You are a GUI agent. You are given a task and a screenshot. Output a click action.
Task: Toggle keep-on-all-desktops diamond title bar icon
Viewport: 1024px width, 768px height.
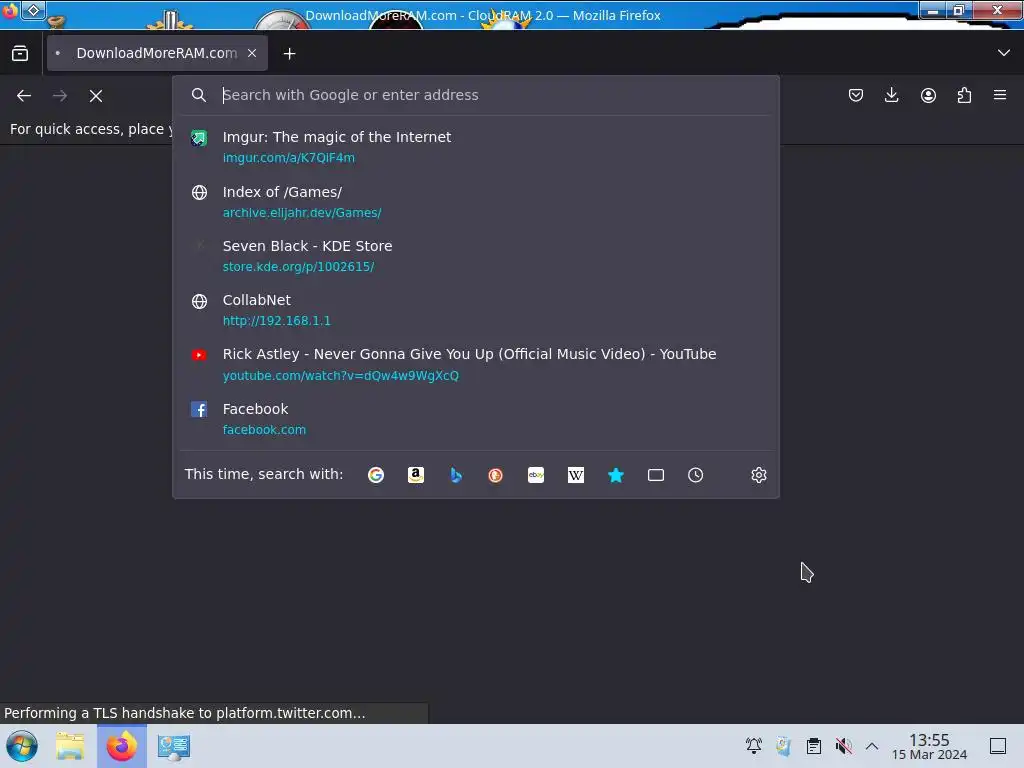click(x=33, y=10)
